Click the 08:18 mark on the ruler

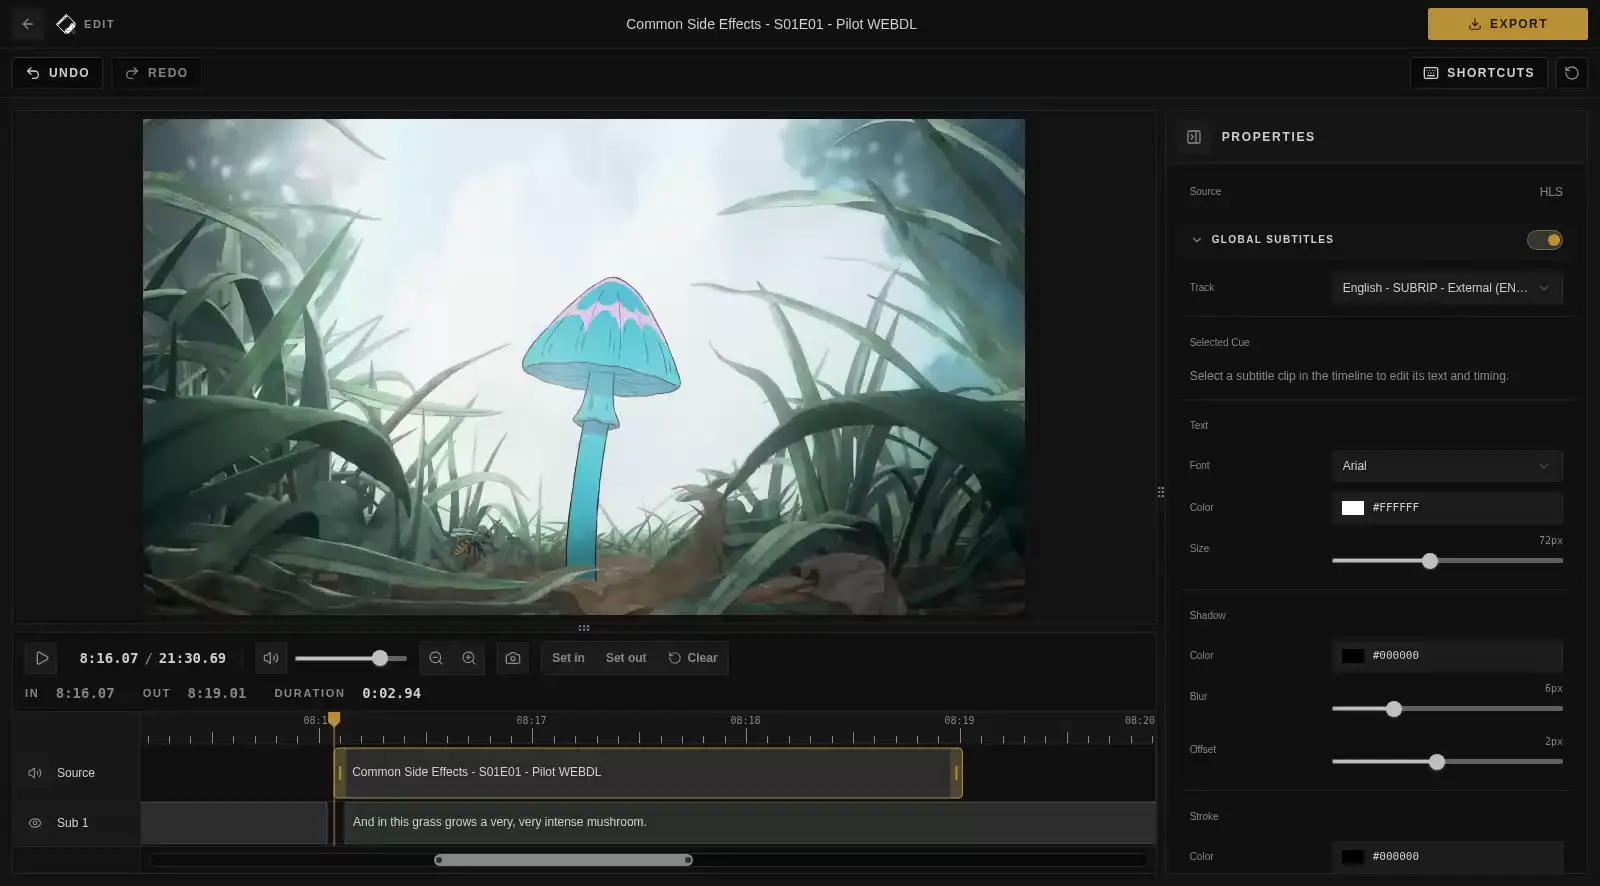coord(745,721)
